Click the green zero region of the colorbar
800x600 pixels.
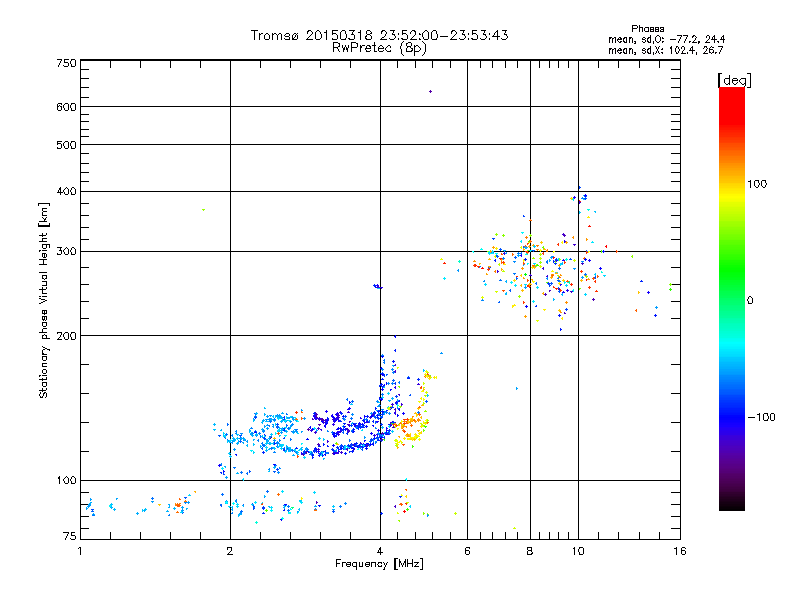(x=732, y=300)
